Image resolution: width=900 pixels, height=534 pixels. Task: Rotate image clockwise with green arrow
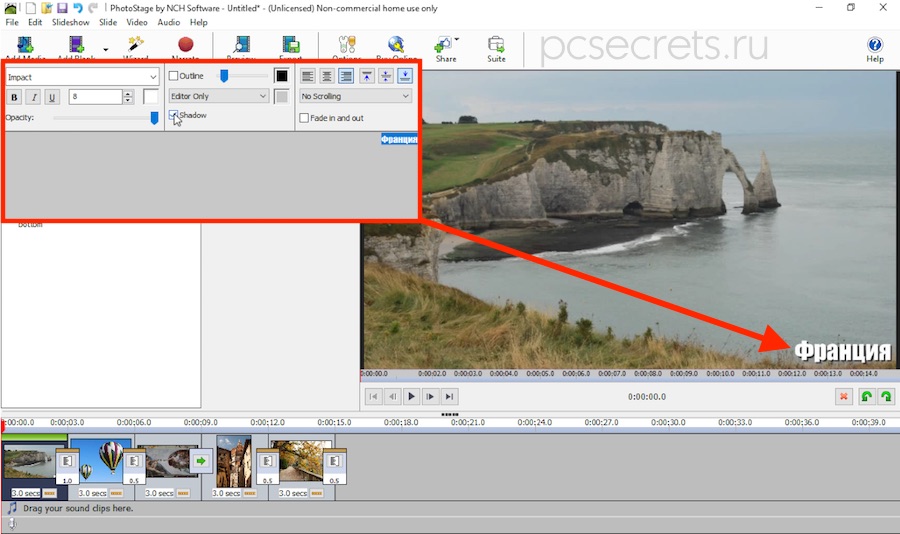pyautogui.click(x=886, y=396)
